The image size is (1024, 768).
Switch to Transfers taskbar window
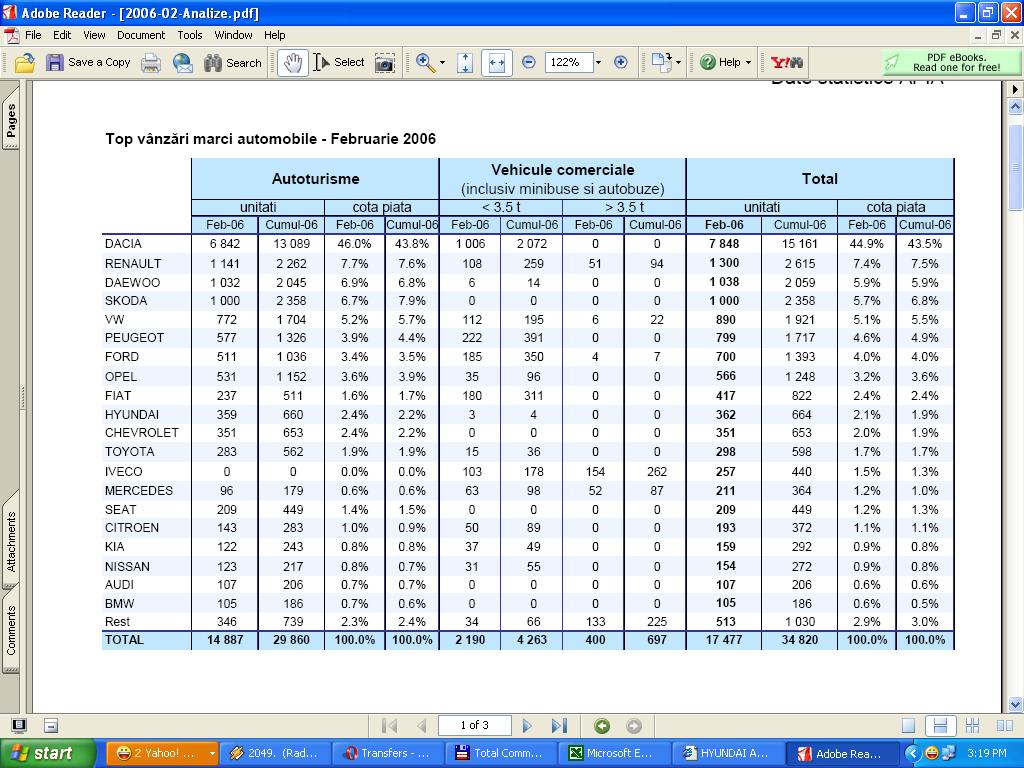[387, 753]
